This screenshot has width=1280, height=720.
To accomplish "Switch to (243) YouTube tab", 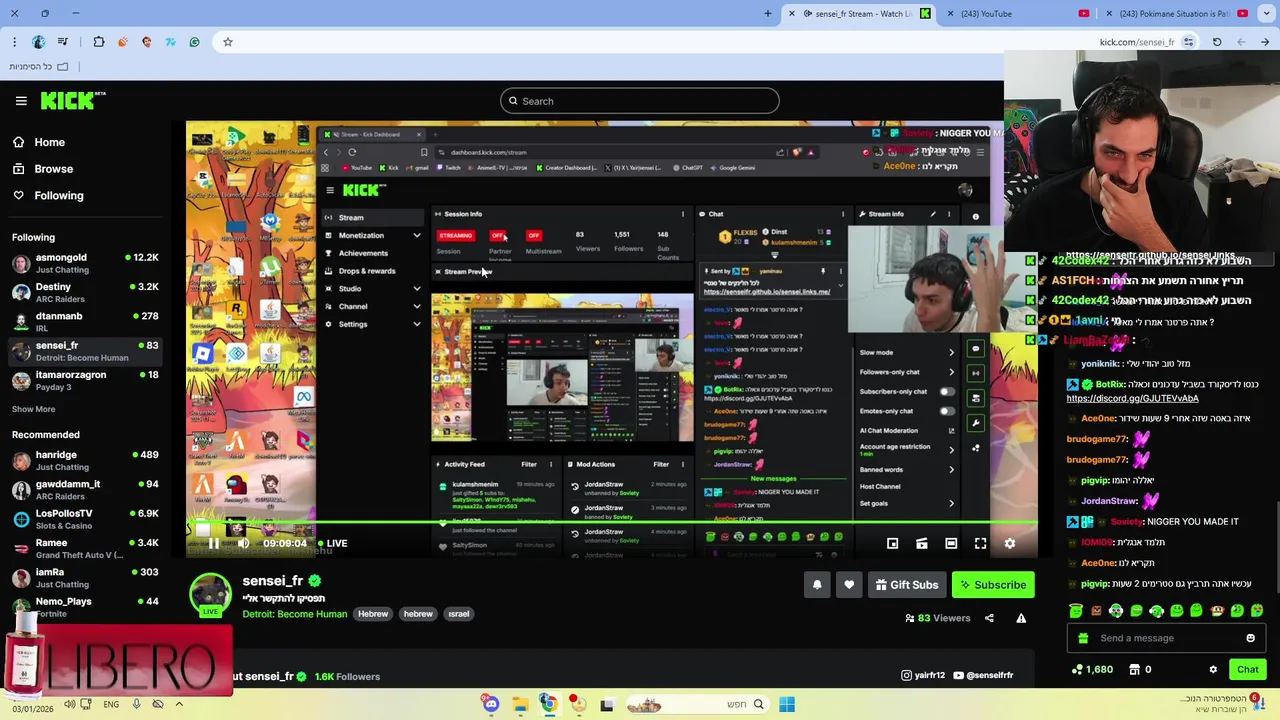I will point(1020,14).
